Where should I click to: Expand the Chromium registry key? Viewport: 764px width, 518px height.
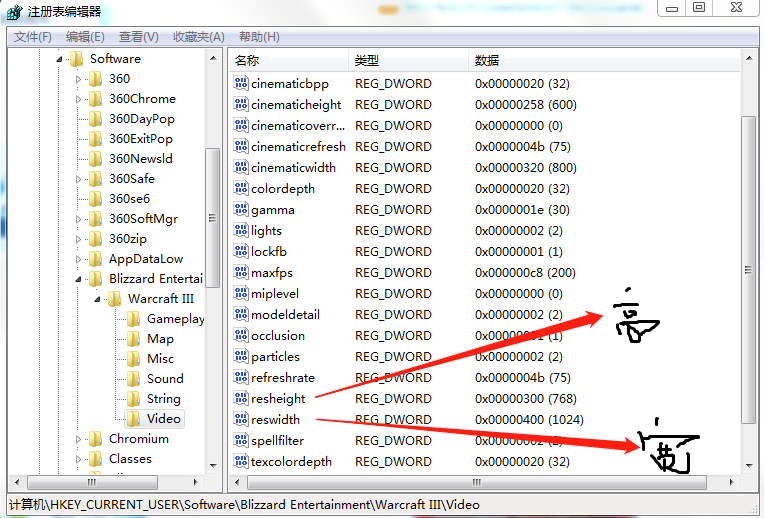tap(78, 439)
